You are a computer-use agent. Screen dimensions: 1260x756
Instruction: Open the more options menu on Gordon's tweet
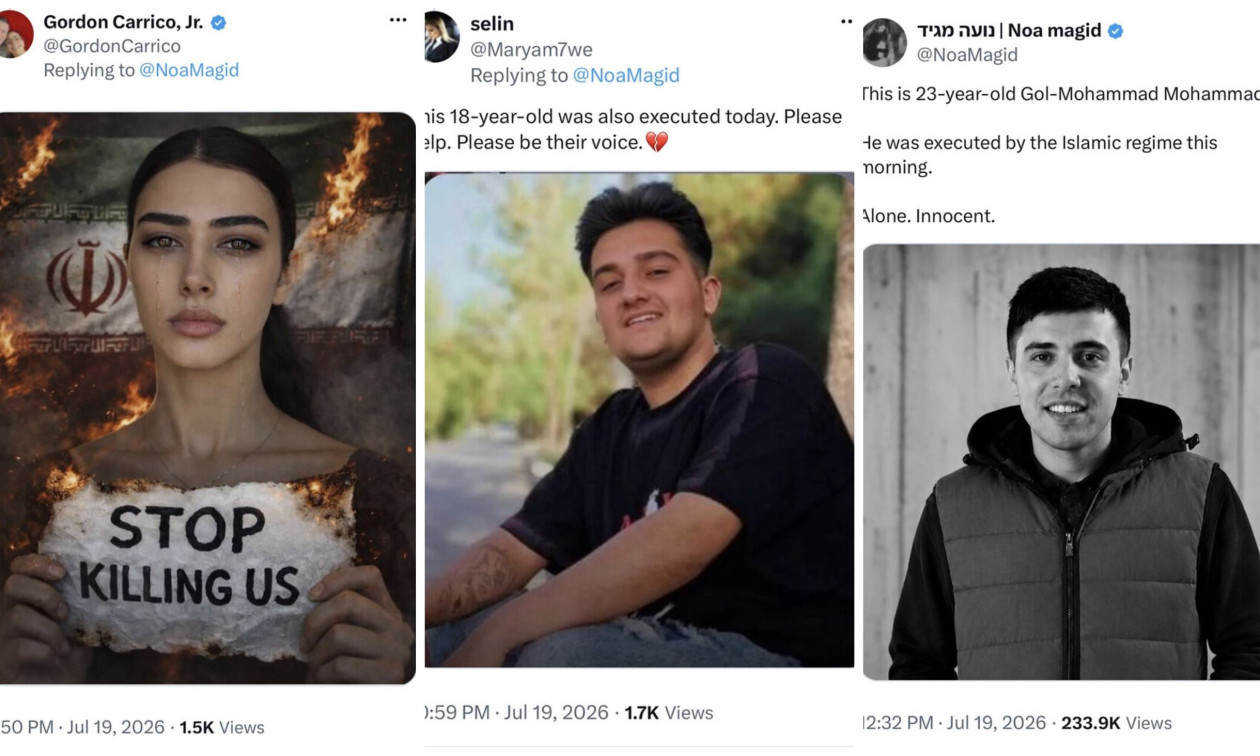click(398, 20)
